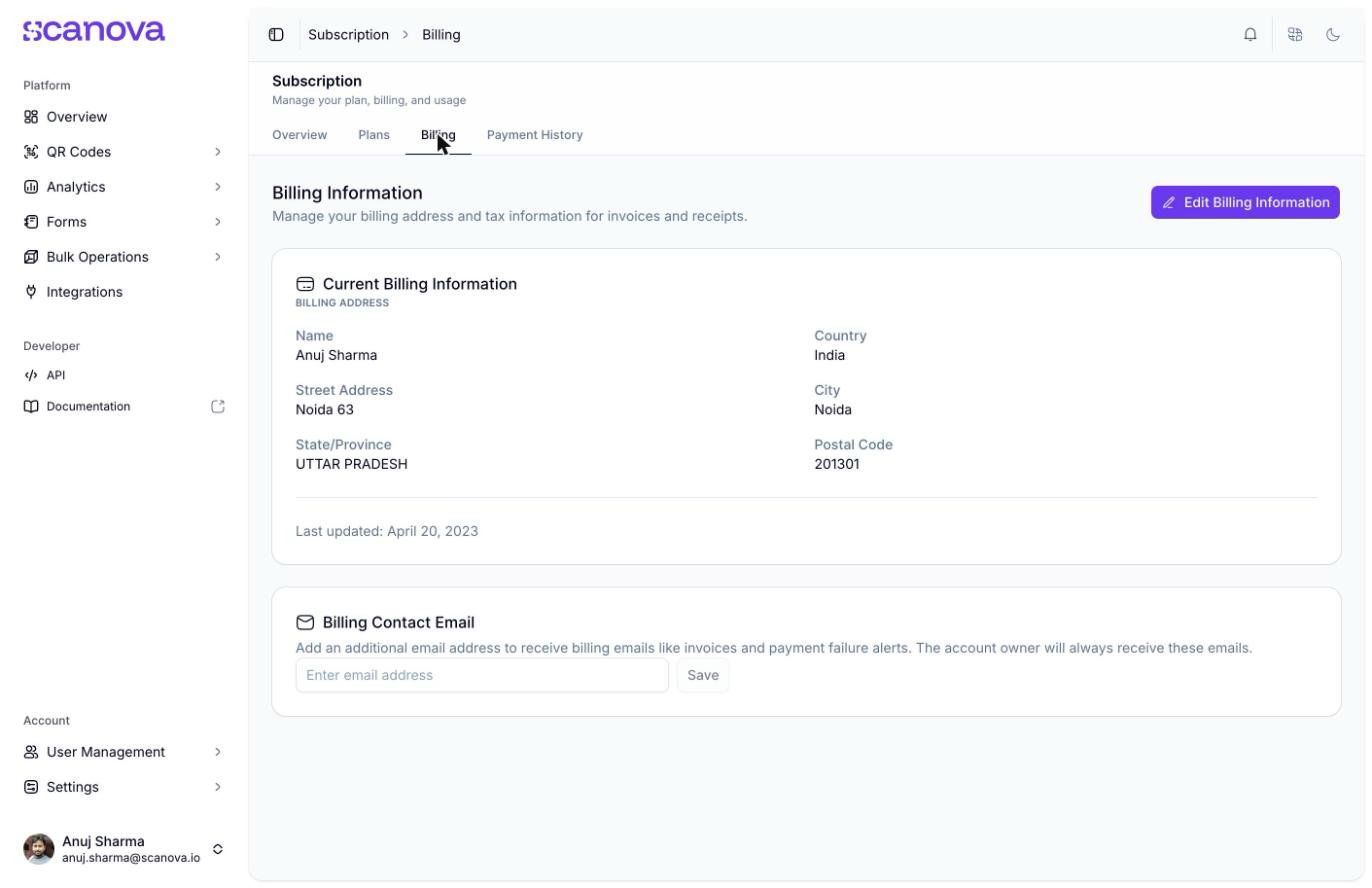The image size is (1372, 888).
Task: Click the user avatar photo
Action: point(39,849)
